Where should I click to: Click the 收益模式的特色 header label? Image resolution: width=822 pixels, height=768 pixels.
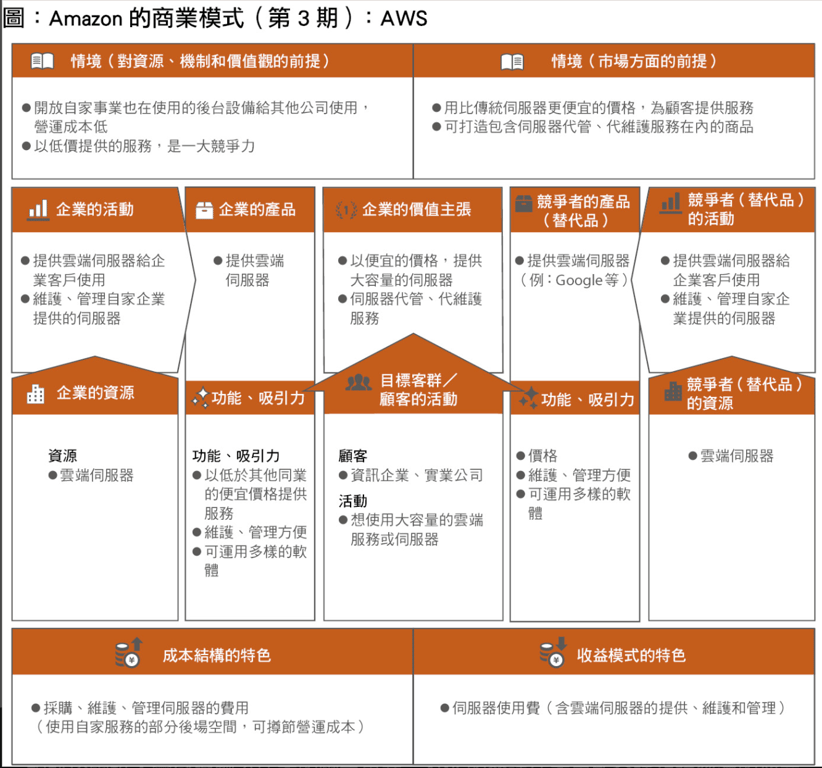(631, 655)
